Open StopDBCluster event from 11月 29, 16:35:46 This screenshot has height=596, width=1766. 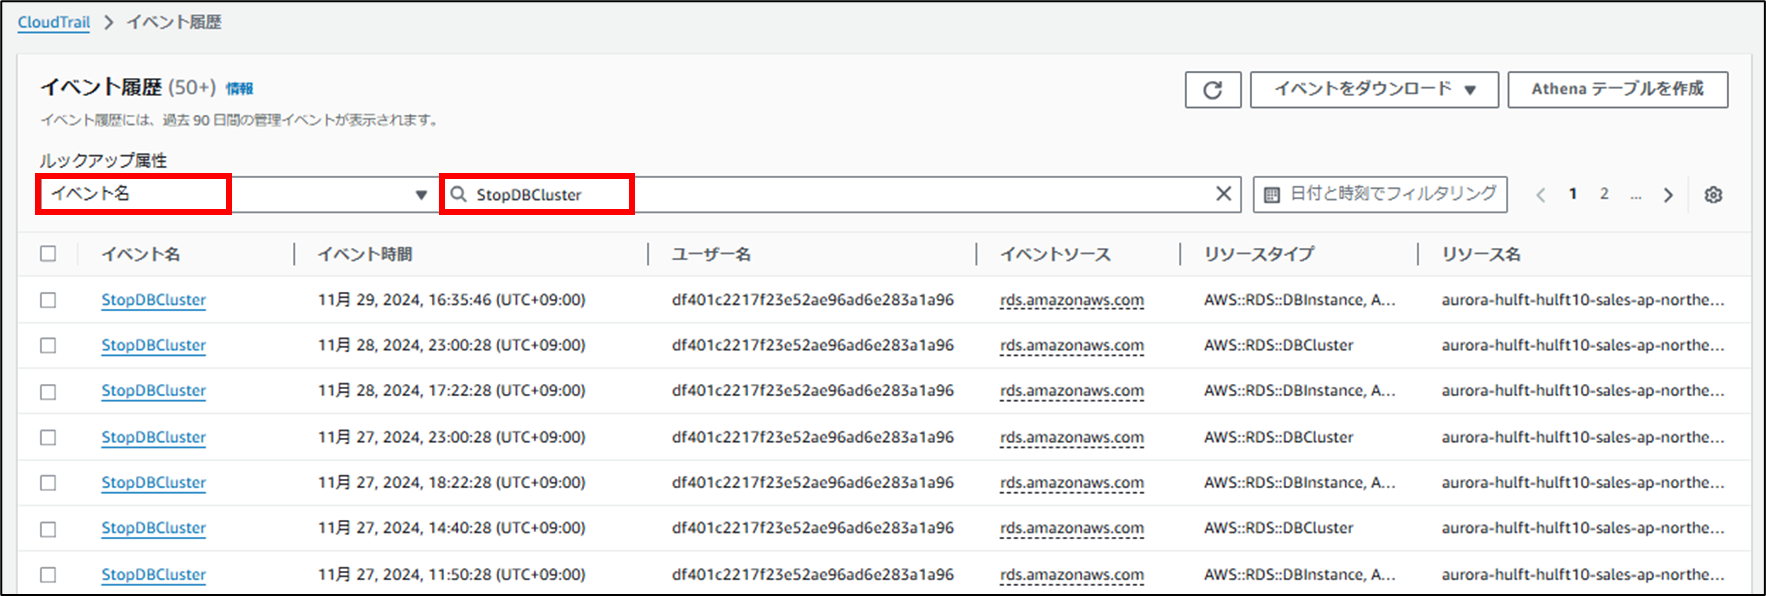(x=153, y=300)
